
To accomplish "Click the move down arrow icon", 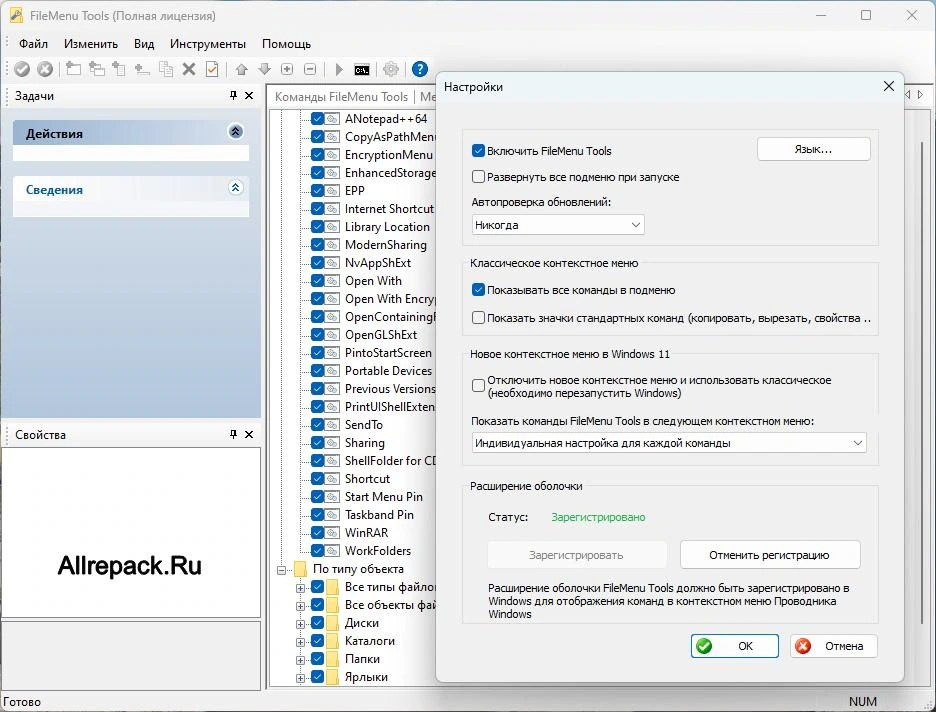I will click(x=264, y=69).
